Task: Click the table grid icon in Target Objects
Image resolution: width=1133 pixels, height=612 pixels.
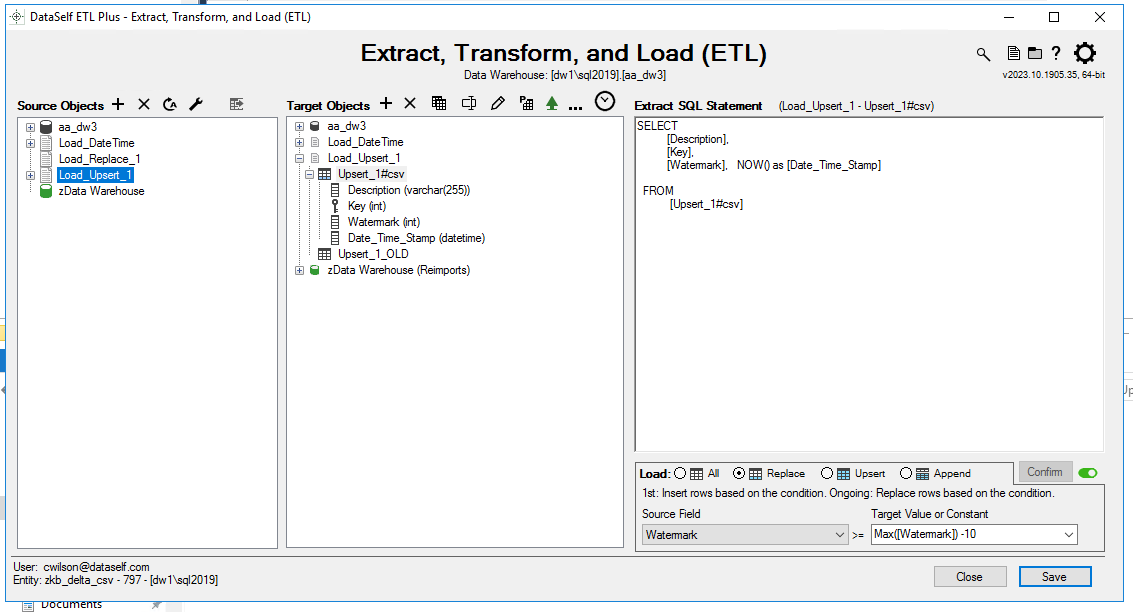Action: pos(438,103)
